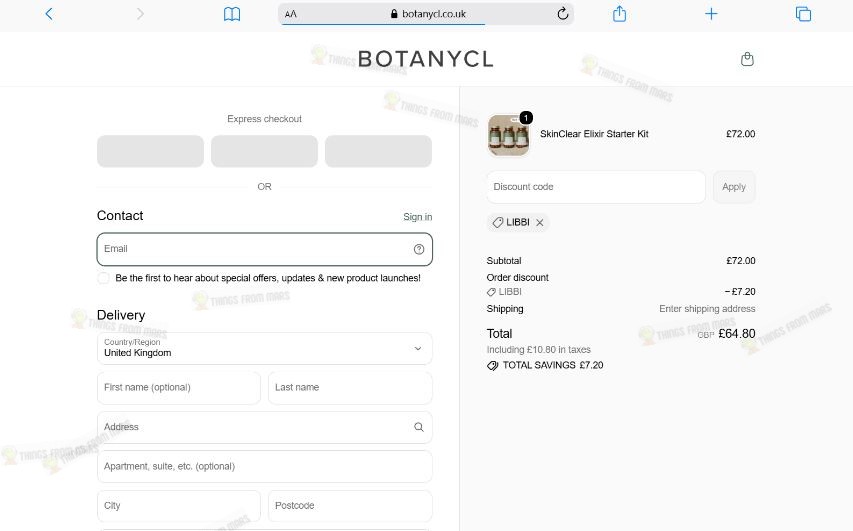Screen dimensions: 853x531
Task: Open a new tab with the plus icon
Action: [x=711, y=14]
